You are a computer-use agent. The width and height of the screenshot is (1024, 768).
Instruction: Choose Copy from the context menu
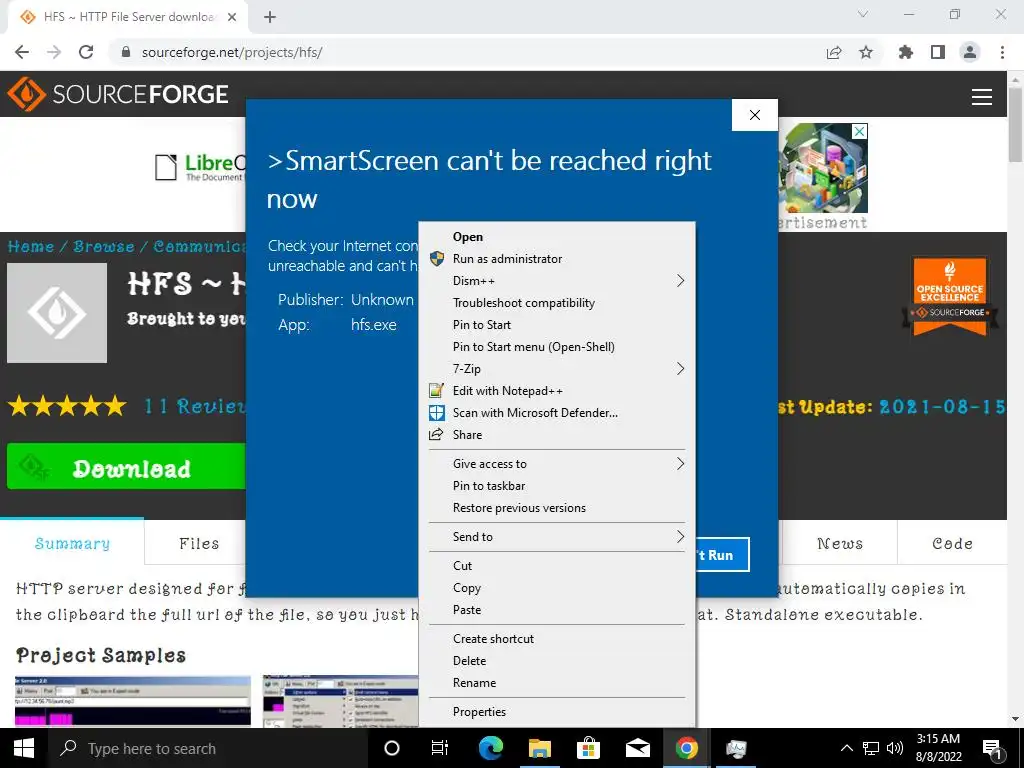pyautogui.click(x=557, y=588)
